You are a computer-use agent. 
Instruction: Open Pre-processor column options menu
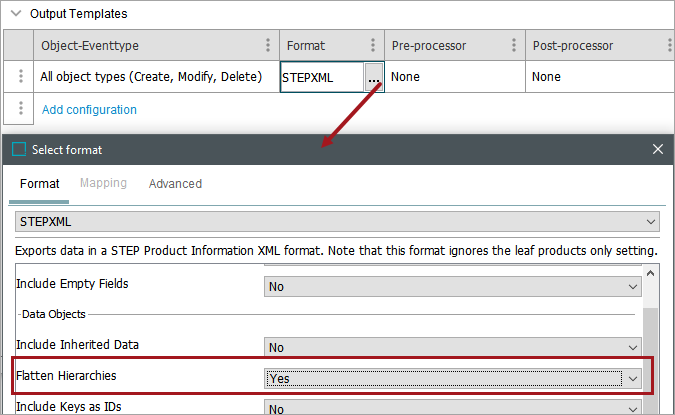[513, 46]
